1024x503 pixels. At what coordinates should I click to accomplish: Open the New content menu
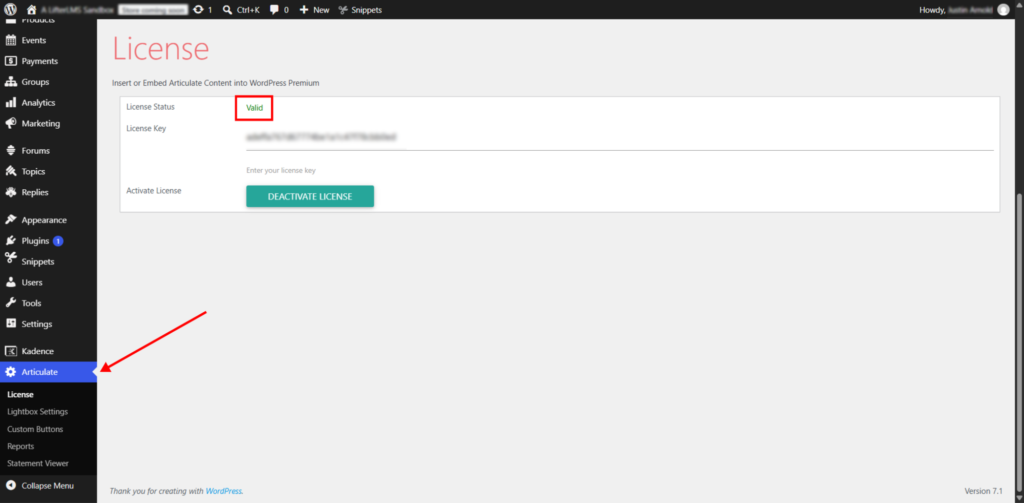(314, 10)
